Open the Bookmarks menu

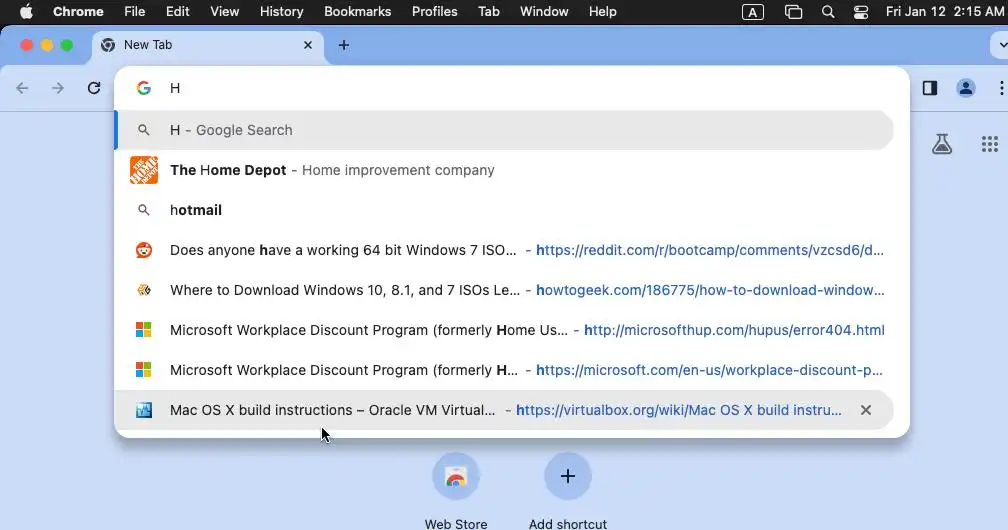[x=357, y=12]
